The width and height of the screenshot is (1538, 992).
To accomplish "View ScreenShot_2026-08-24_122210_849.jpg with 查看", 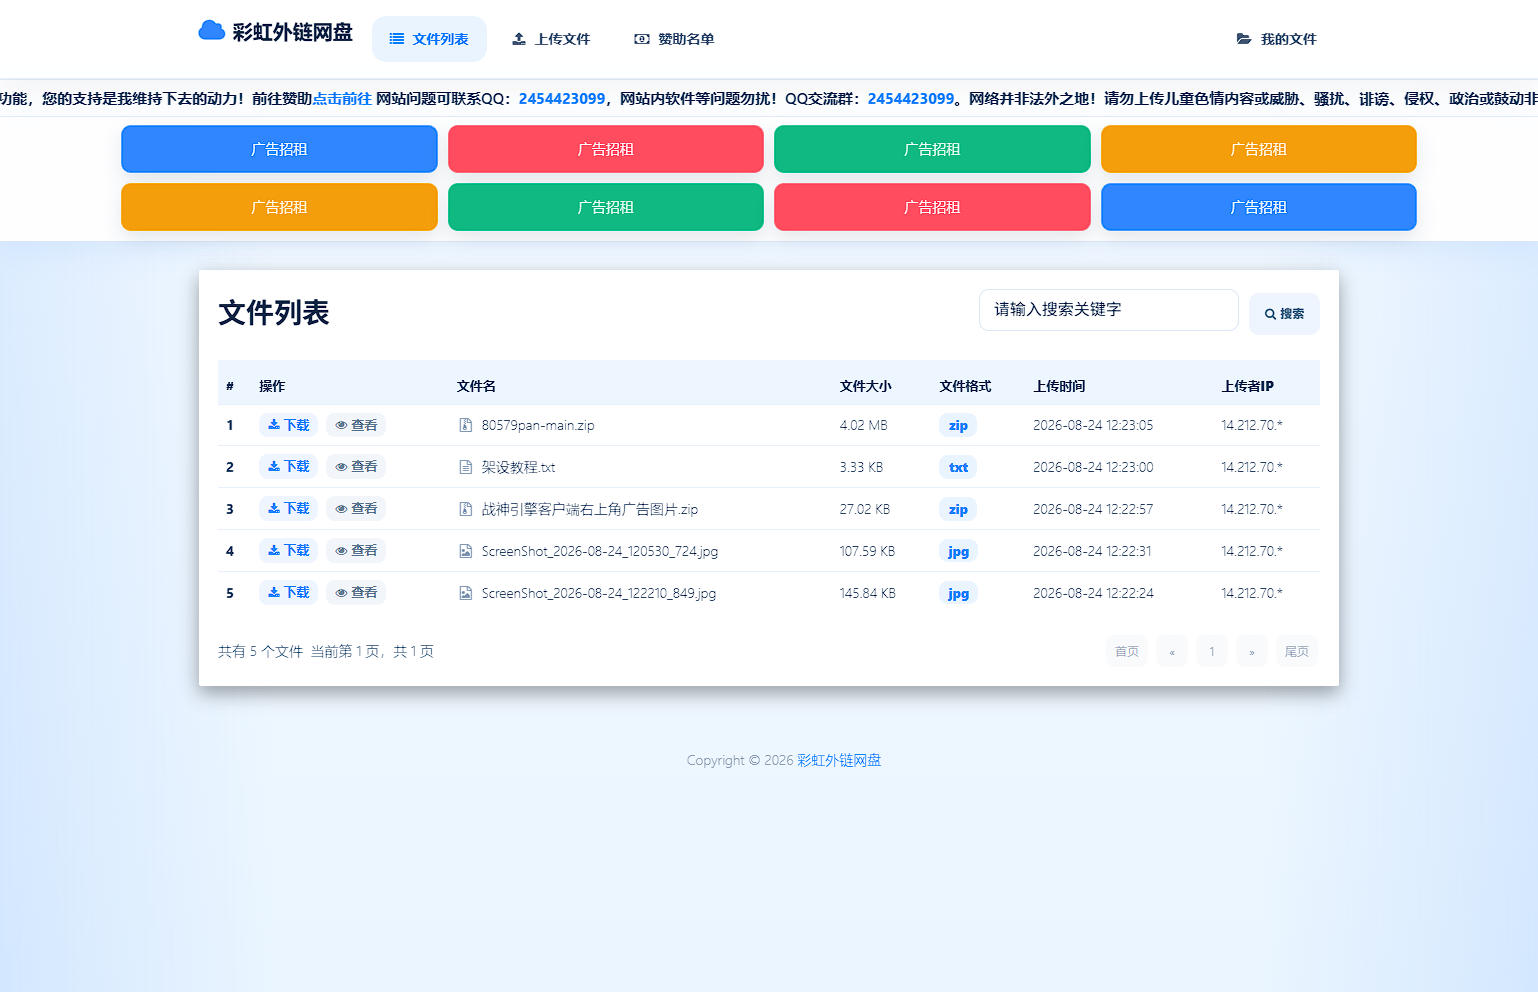I will [x=356, y=592].
